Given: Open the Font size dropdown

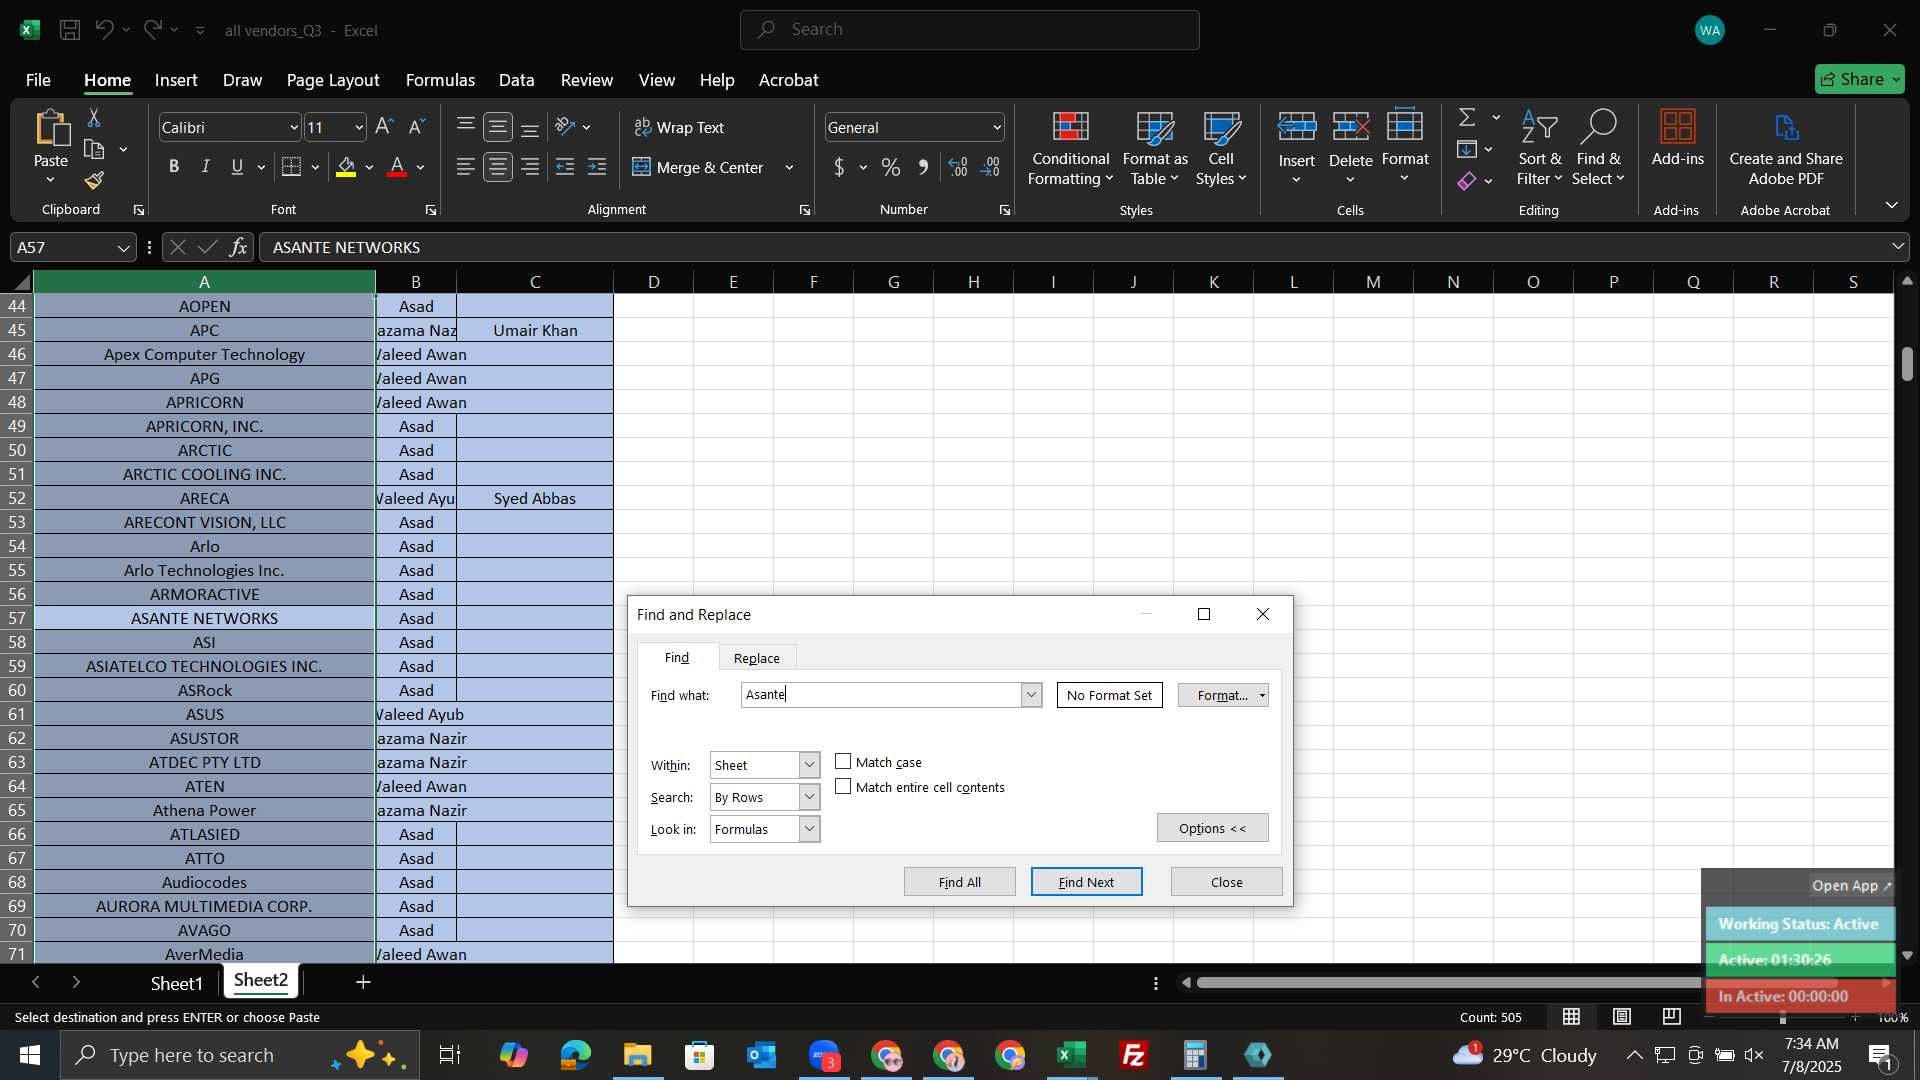Looking at the screenshot, I should click(358, 127).
